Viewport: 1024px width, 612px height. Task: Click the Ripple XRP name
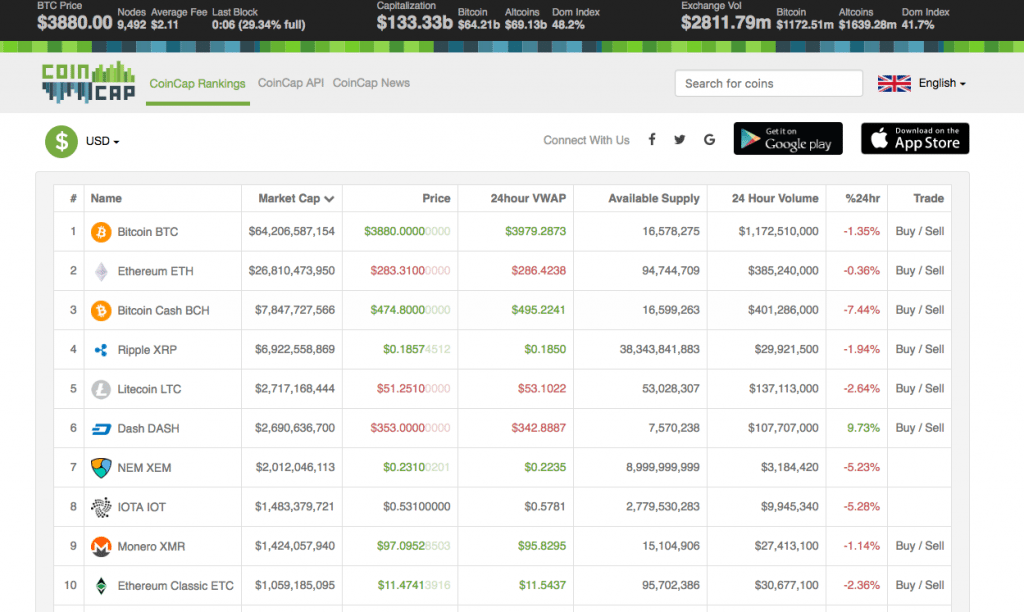[x=147, y=350]
